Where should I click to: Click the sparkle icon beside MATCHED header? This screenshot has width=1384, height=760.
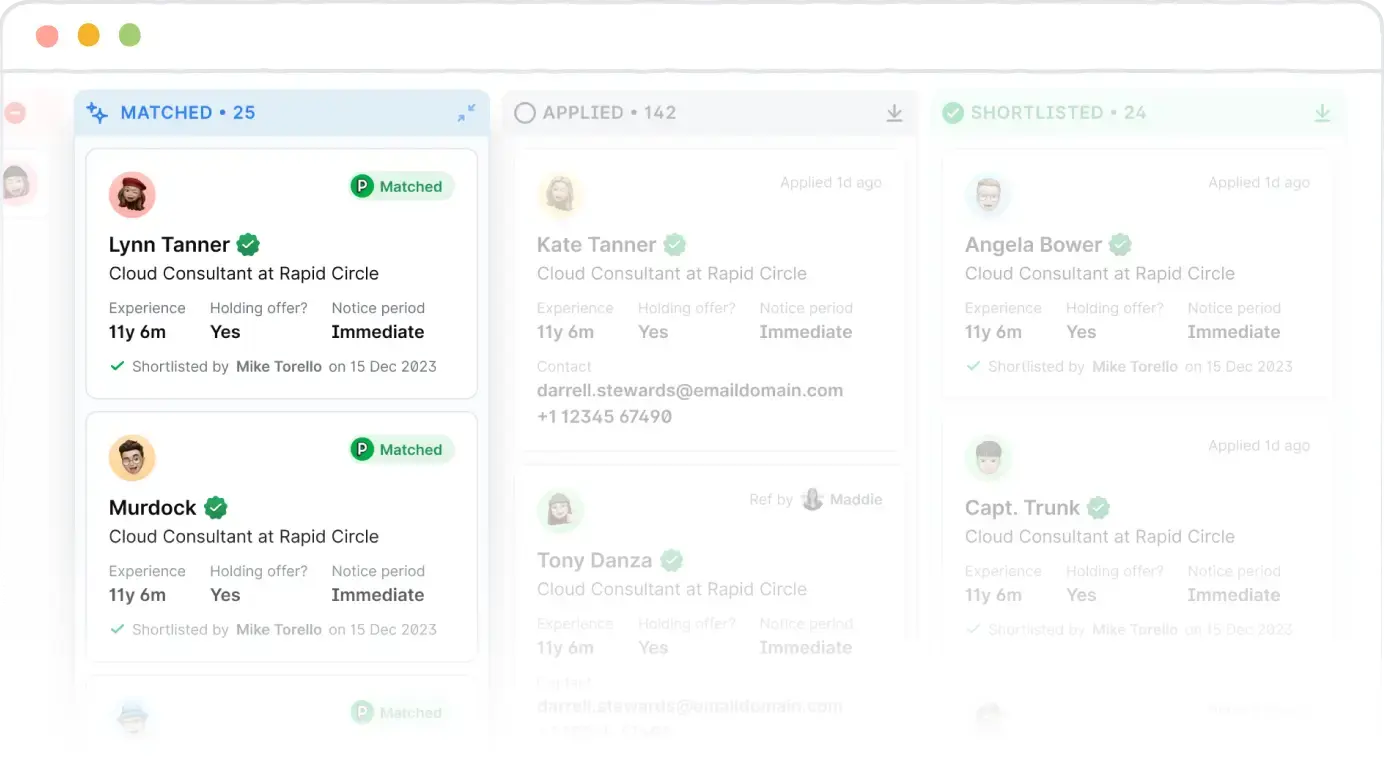pyautogui.click(x=96, y=113)
